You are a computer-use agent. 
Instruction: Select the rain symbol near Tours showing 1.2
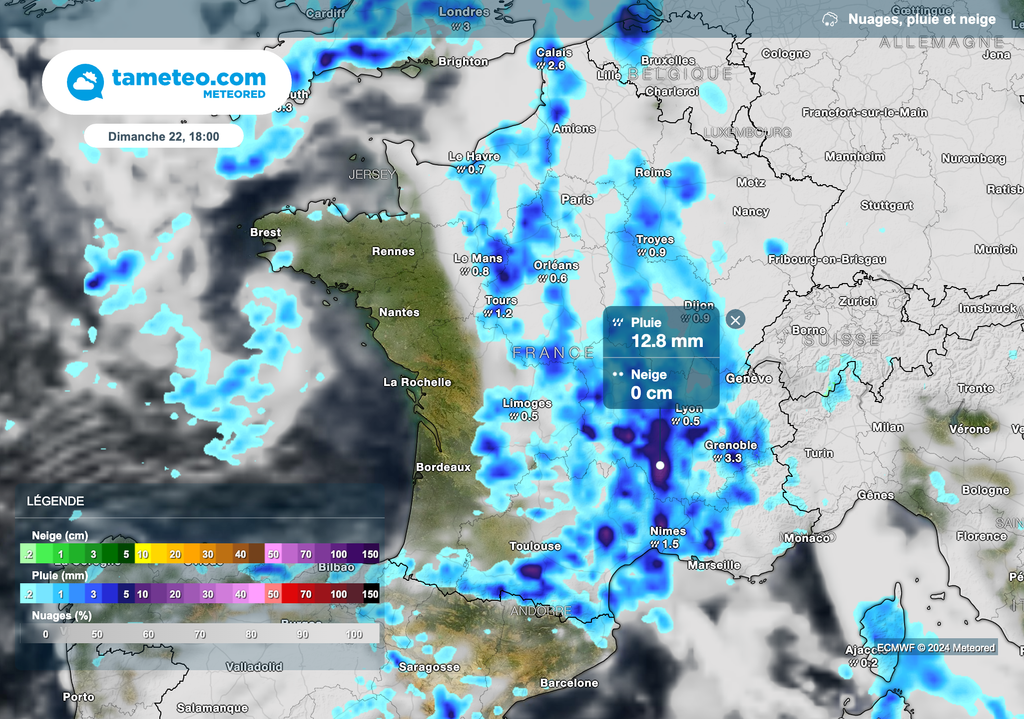point(490,312)
